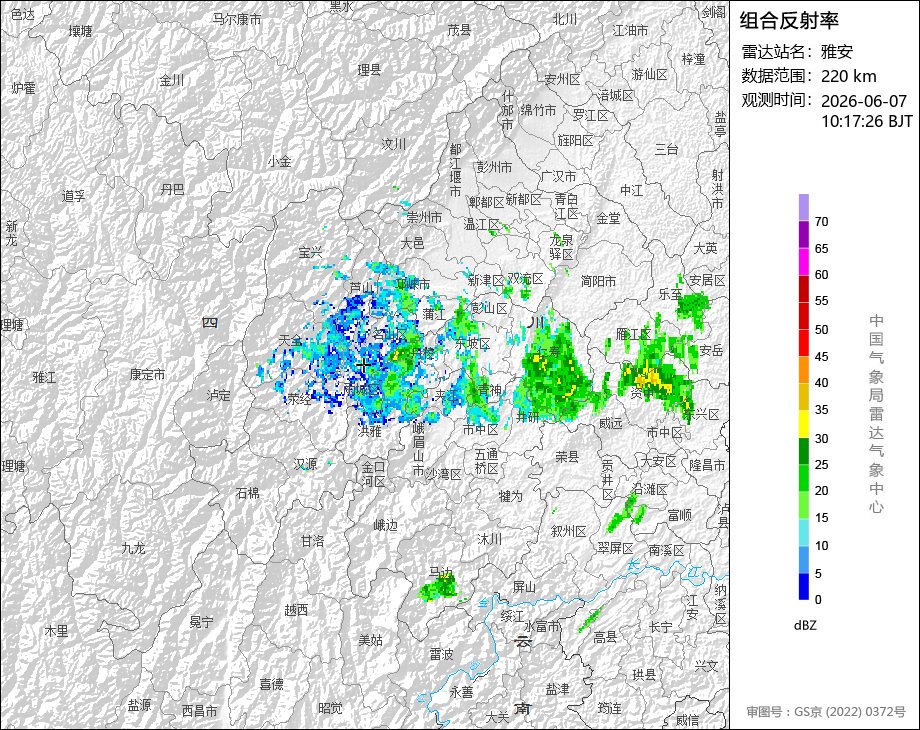Click the 三台 county label
This screenshot has height=730, width=920.
[667, 150]
